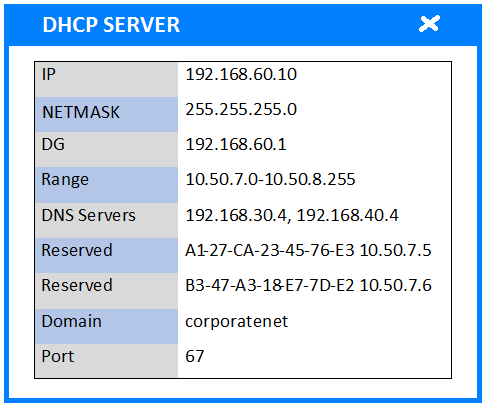Select the first Reserved label cell
The image size is (487, 407).
(x=106, y=256)
